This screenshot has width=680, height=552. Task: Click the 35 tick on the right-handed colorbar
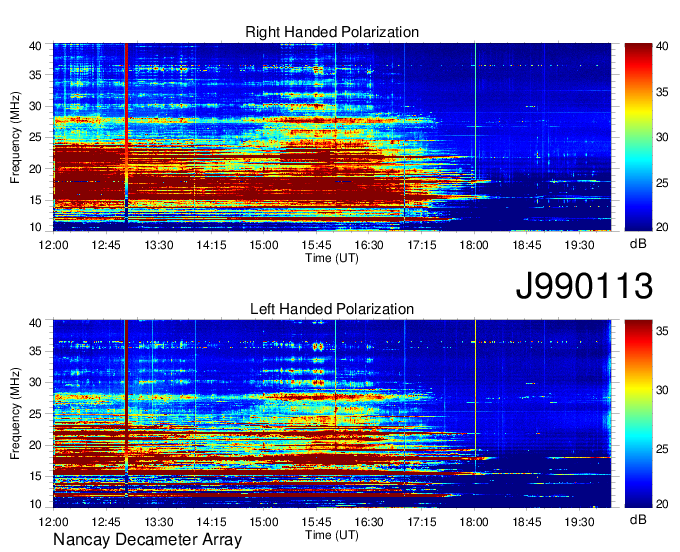tap(662, 92)
